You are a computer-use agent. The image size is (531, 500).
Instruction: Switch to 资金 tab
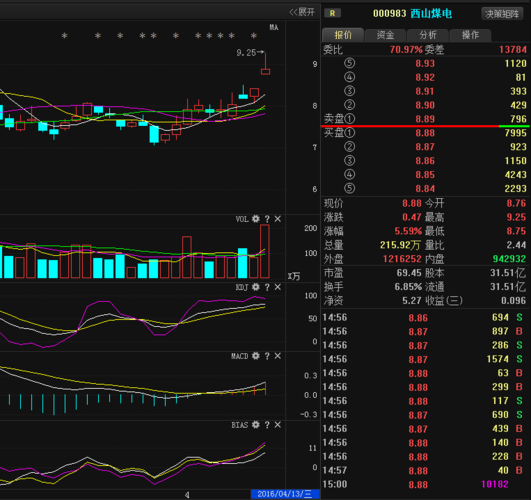pyautogui.click(x=385, y=35)
